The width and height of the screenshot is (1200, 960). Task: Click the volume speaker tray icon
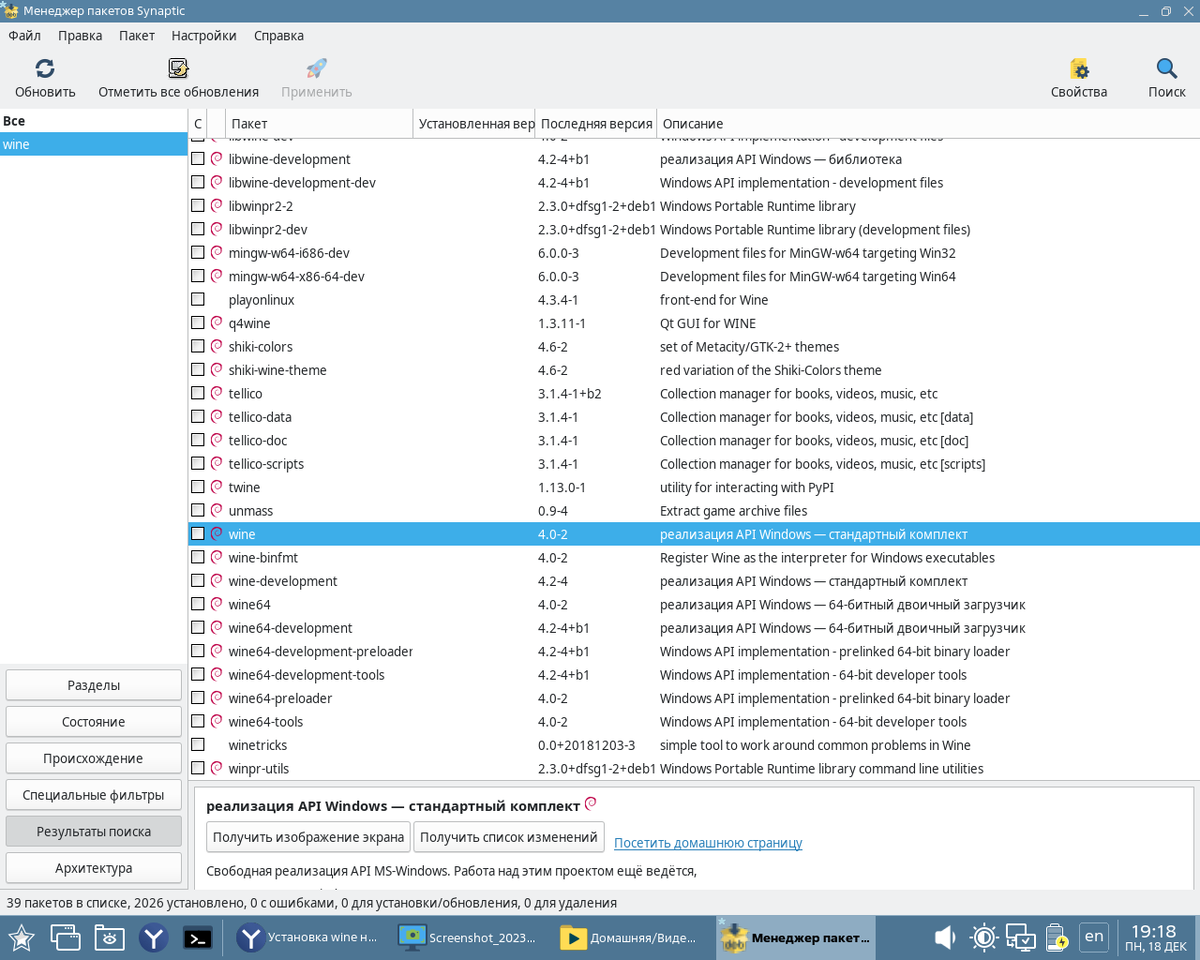tap(945, 937)
